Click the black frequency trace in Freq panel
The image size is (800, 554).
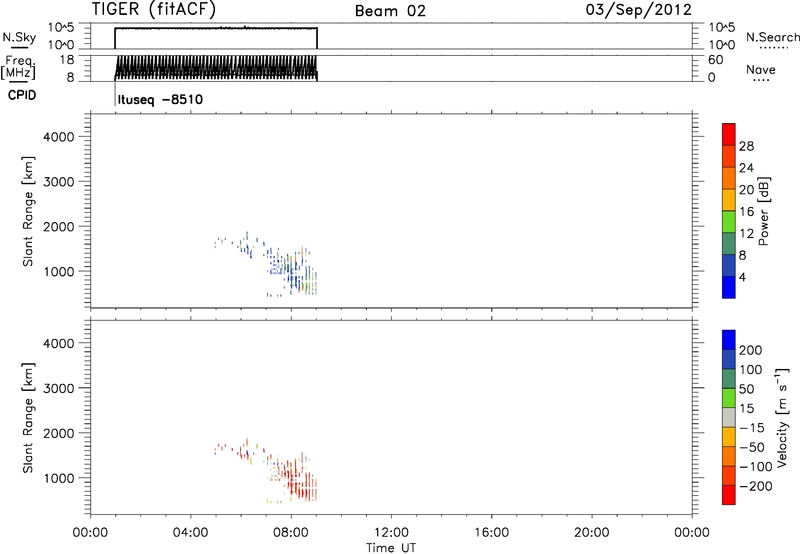click(215, 68)
